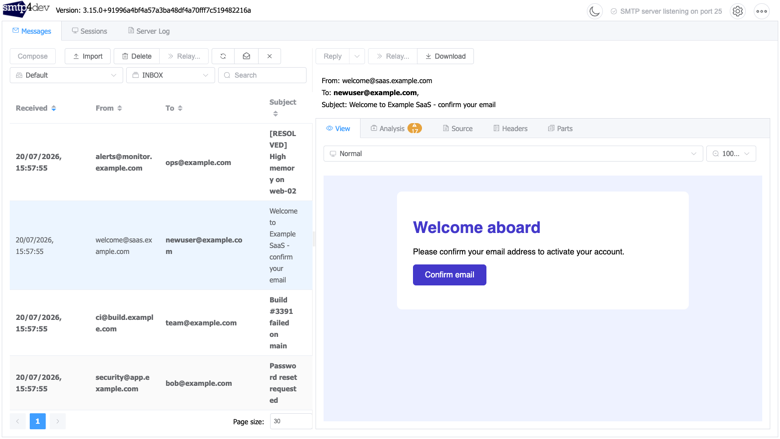Refresh the message list
The width and height of the screenshot is (780, 439).
[x=223, y=56]
